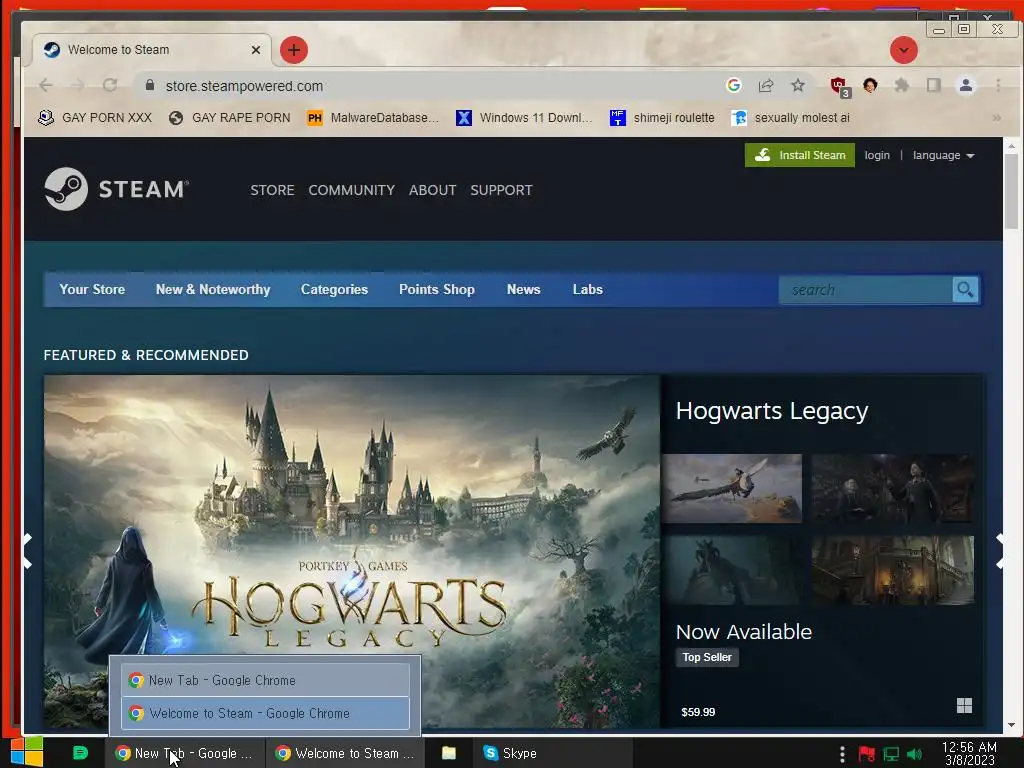View site info via the padlock icon
This screenshot has width=1024, height=768.
pyautogui.click(x=150, y=86)
